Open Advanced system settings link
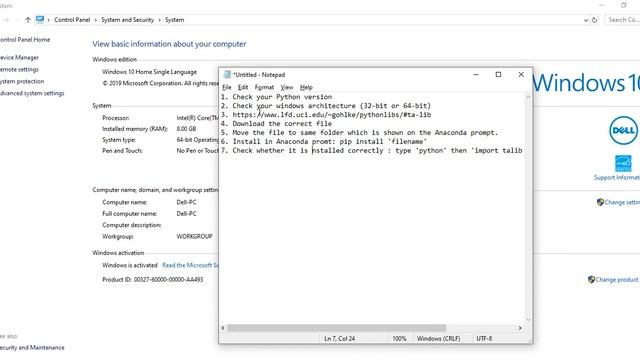Screen dimensions: 640x360 tap(32, 93)
